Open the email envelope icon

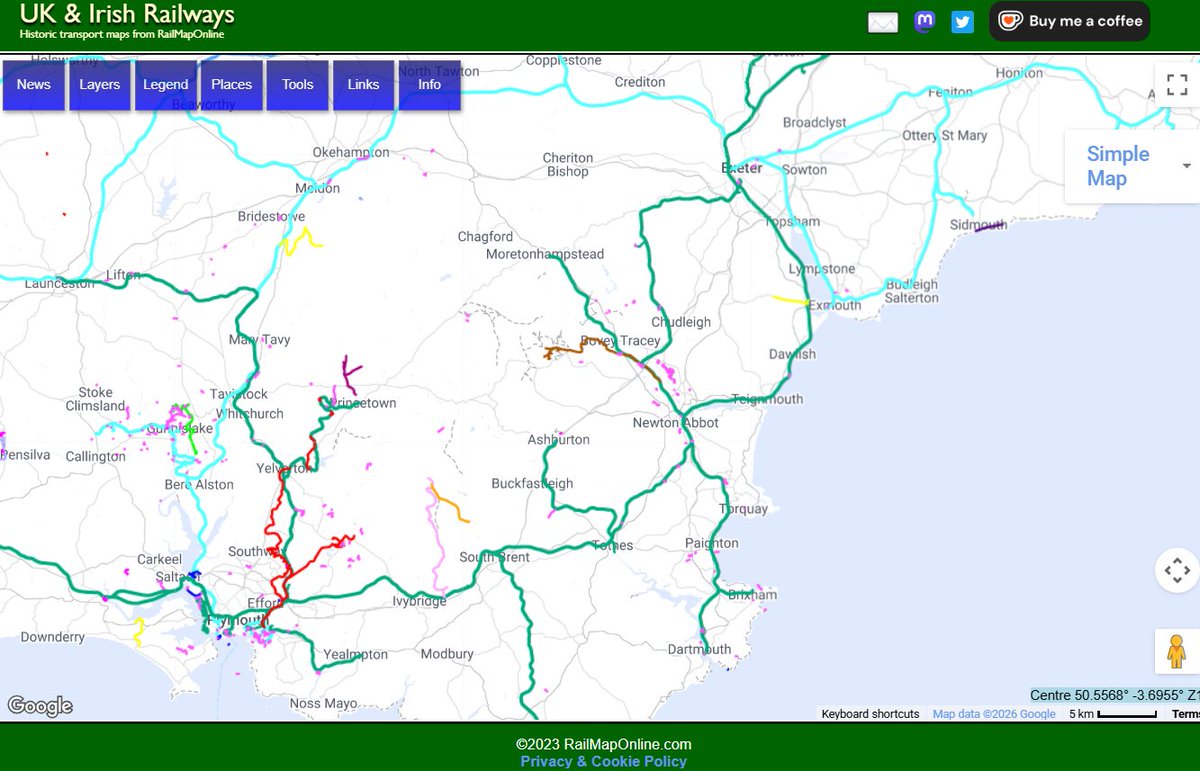click(x=883, y=22)
